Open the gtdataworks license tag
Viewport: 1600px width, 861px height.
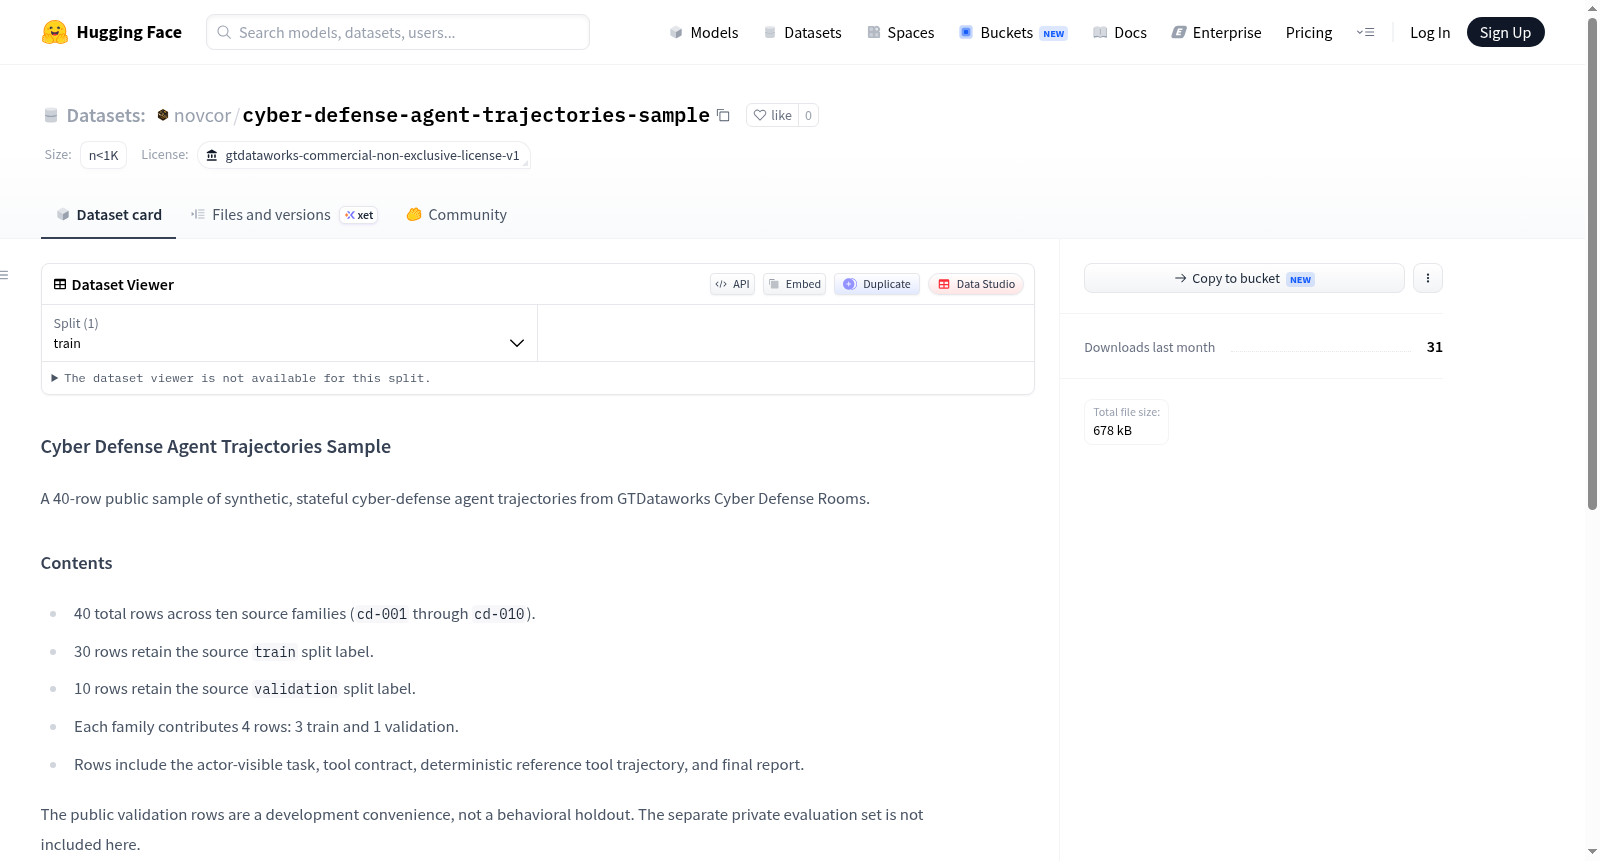tap(364, 155)
